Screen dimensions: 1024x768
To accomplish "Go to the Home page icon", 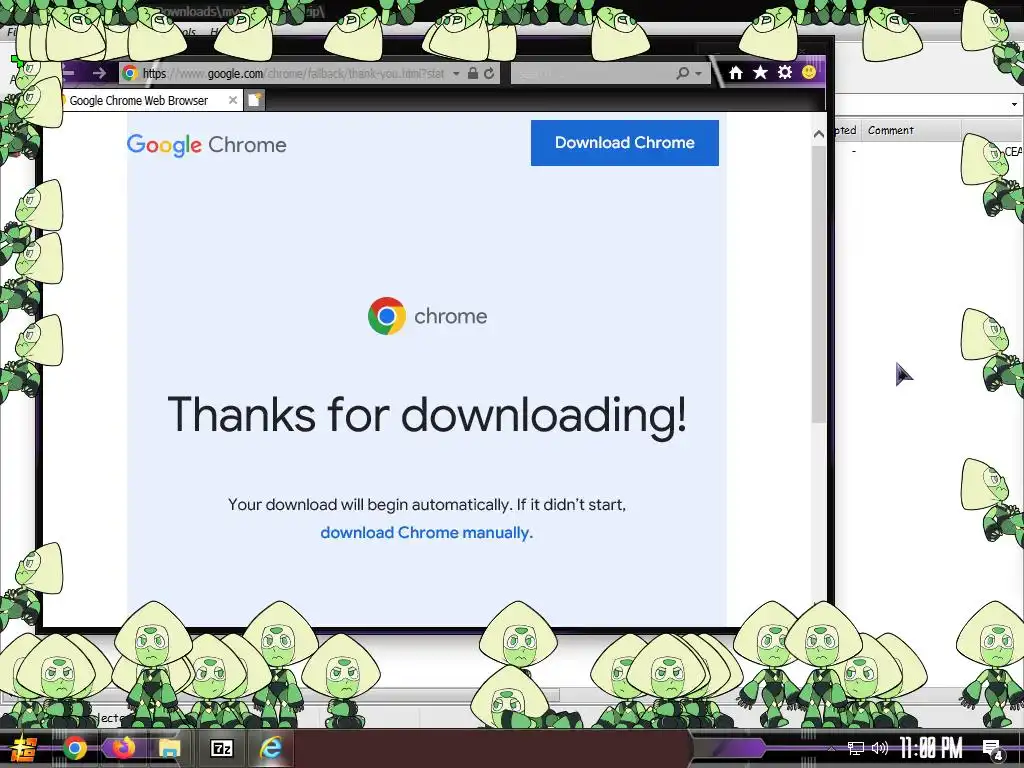I will click(x=736, y=72).
